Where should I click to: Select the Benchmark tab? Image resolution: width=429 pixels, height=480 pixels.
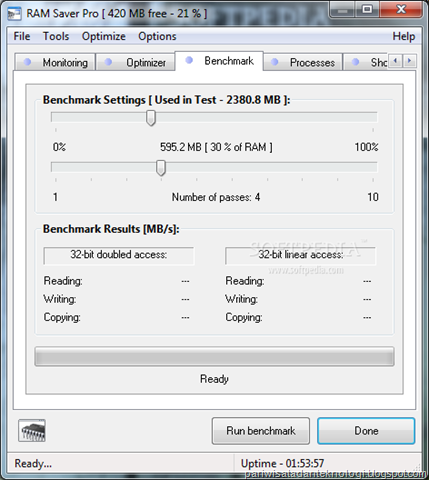tap(219, 61)
